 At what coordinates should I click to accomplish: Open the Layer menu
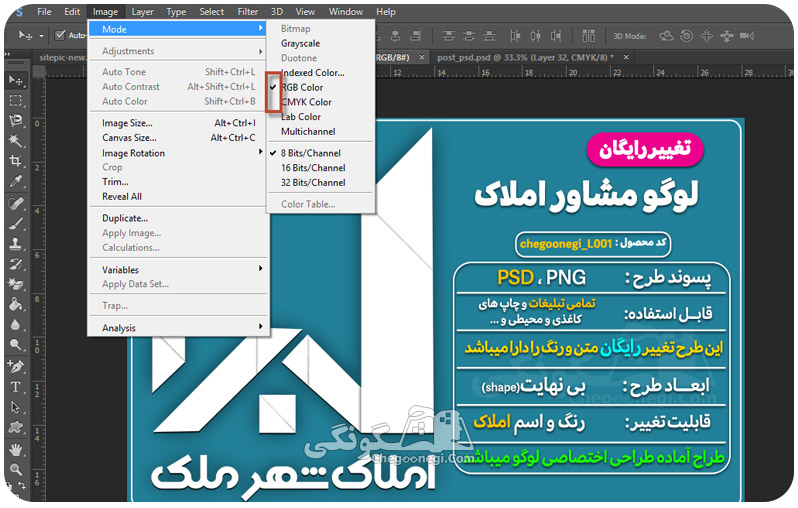coord(142,11)
